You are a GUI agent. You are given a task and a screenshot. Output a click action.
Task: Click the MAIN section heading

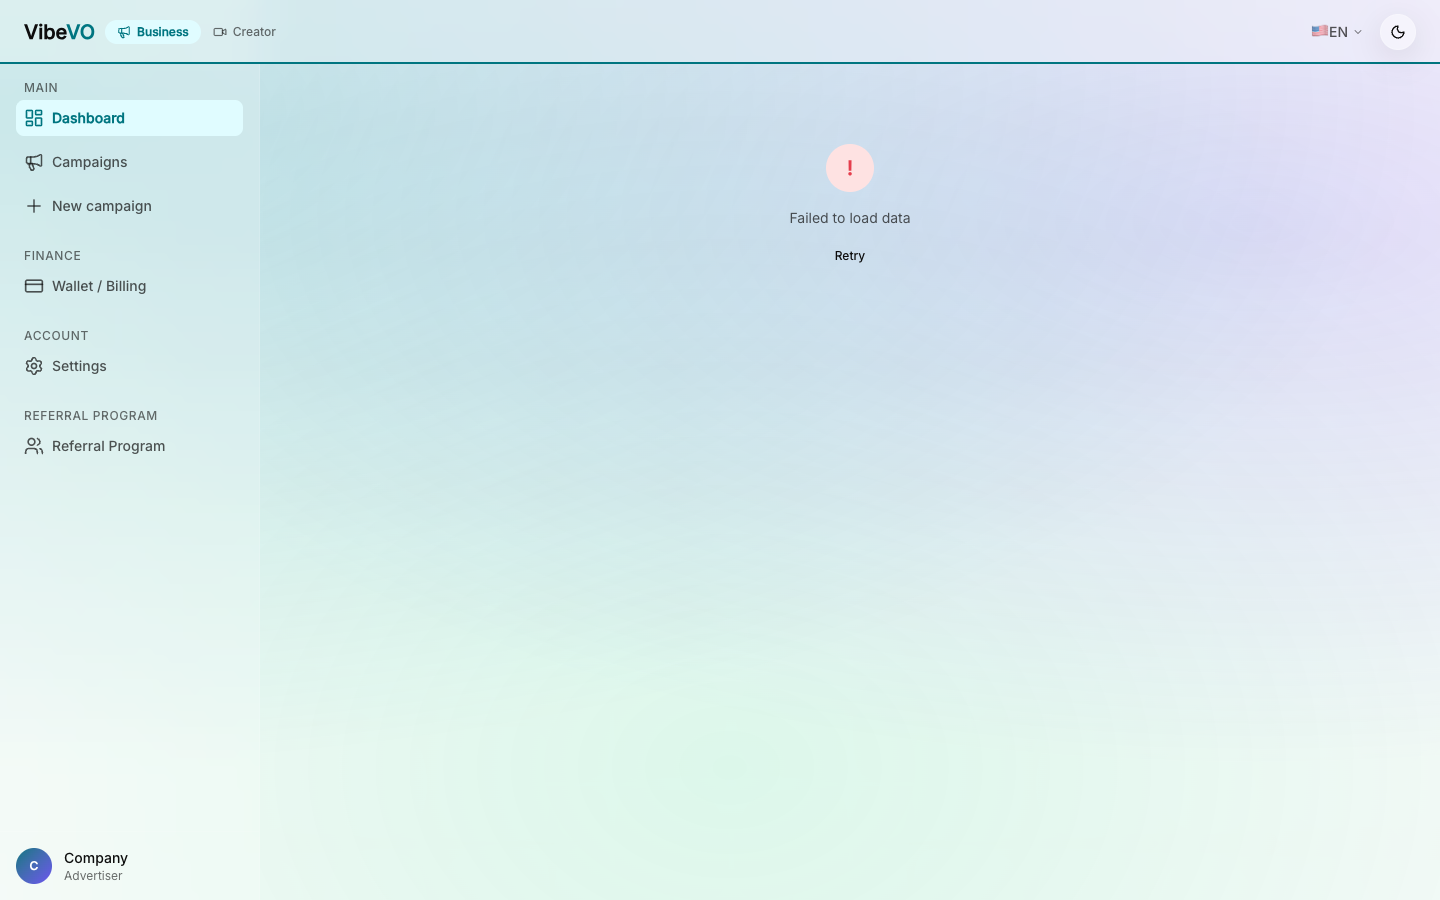pyautogui.click(x=41, y=88)
